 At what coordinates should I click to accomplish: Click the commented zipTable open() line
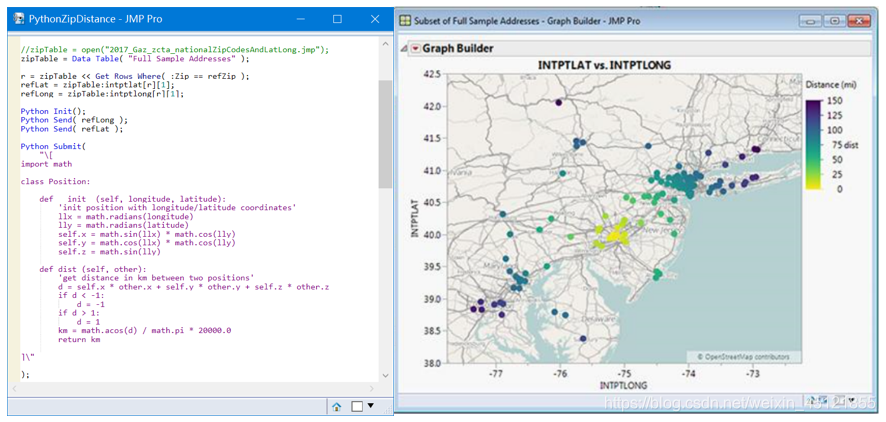pyautogui.click(x=174, y=49)
